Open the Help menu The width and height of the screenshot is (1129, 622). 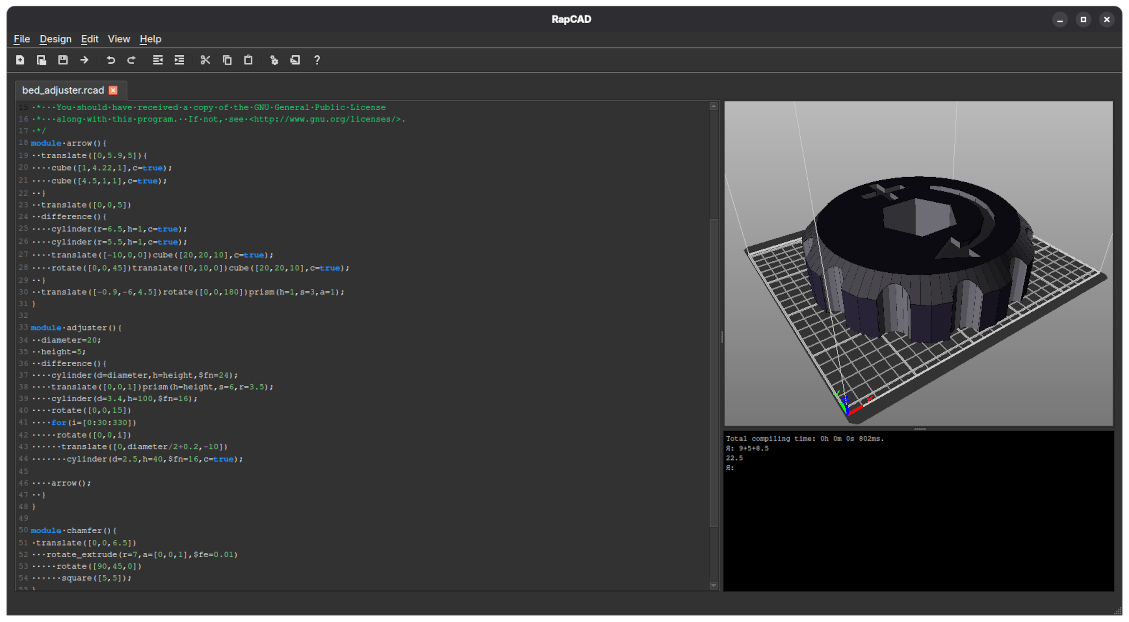click(x=150, y=39)
